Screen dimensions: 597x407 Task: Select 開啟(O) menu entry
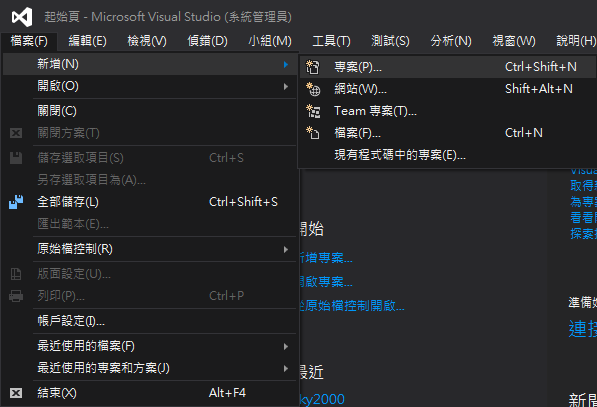pos(149,86)
